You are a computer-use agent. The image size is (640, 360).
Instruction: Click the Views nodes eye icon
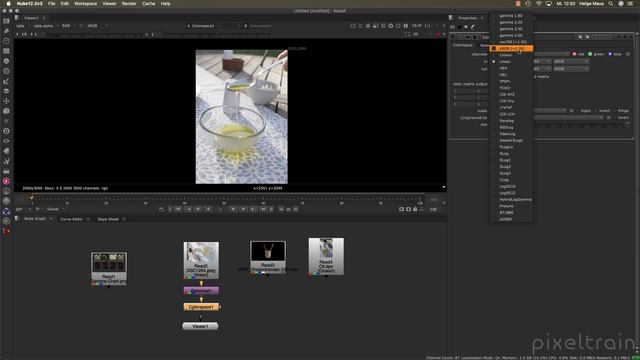6,141
